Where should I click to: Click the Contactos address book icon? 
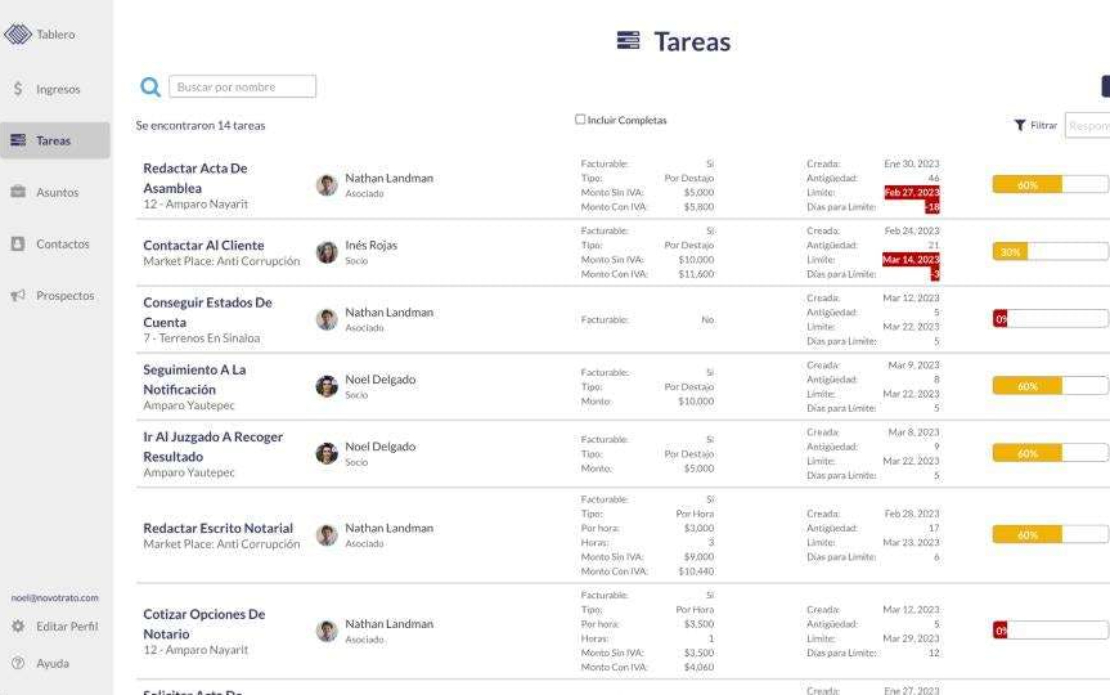point(18,243)
